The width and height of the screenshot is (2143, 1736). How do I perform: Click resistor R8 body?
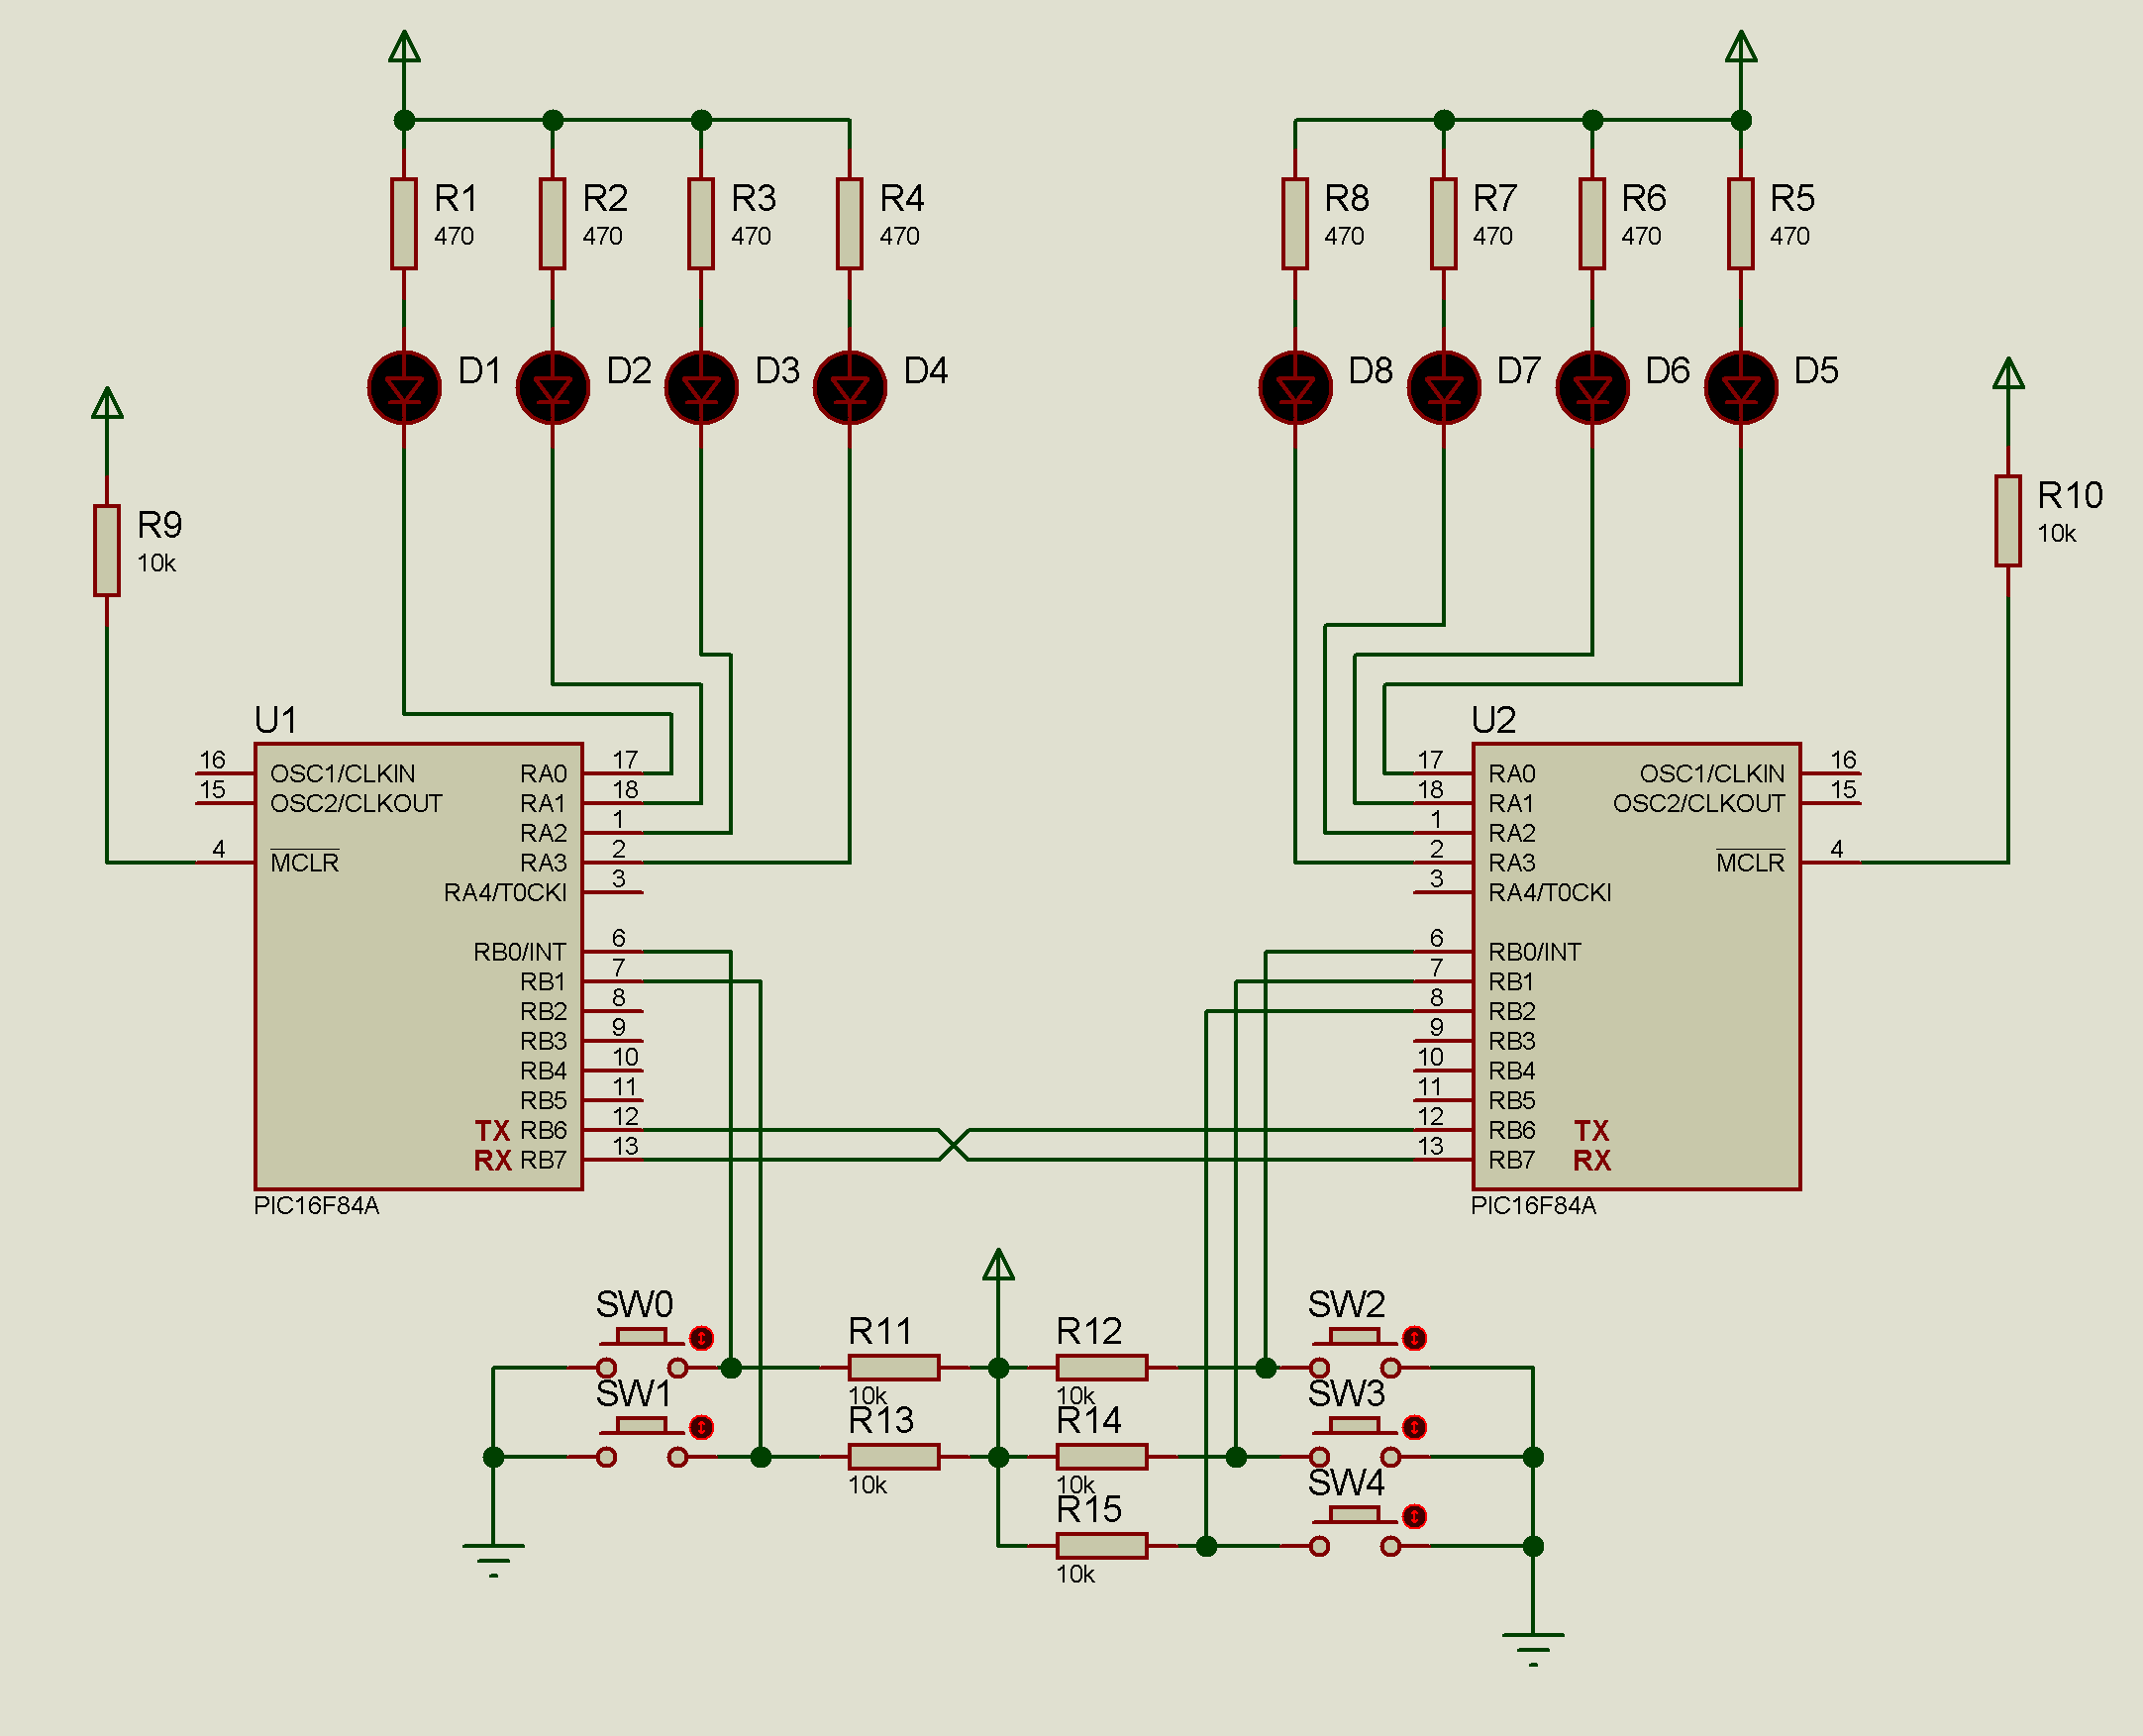click(1295, 224)
